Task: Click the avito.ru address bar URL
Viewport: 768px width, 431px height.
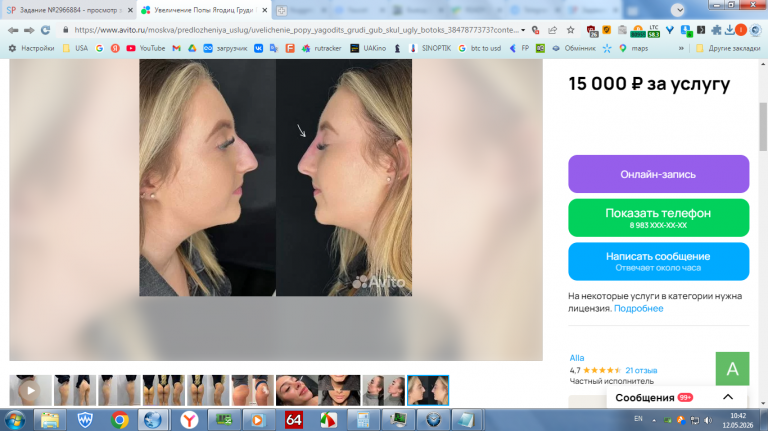Action: tap(296, 30)
